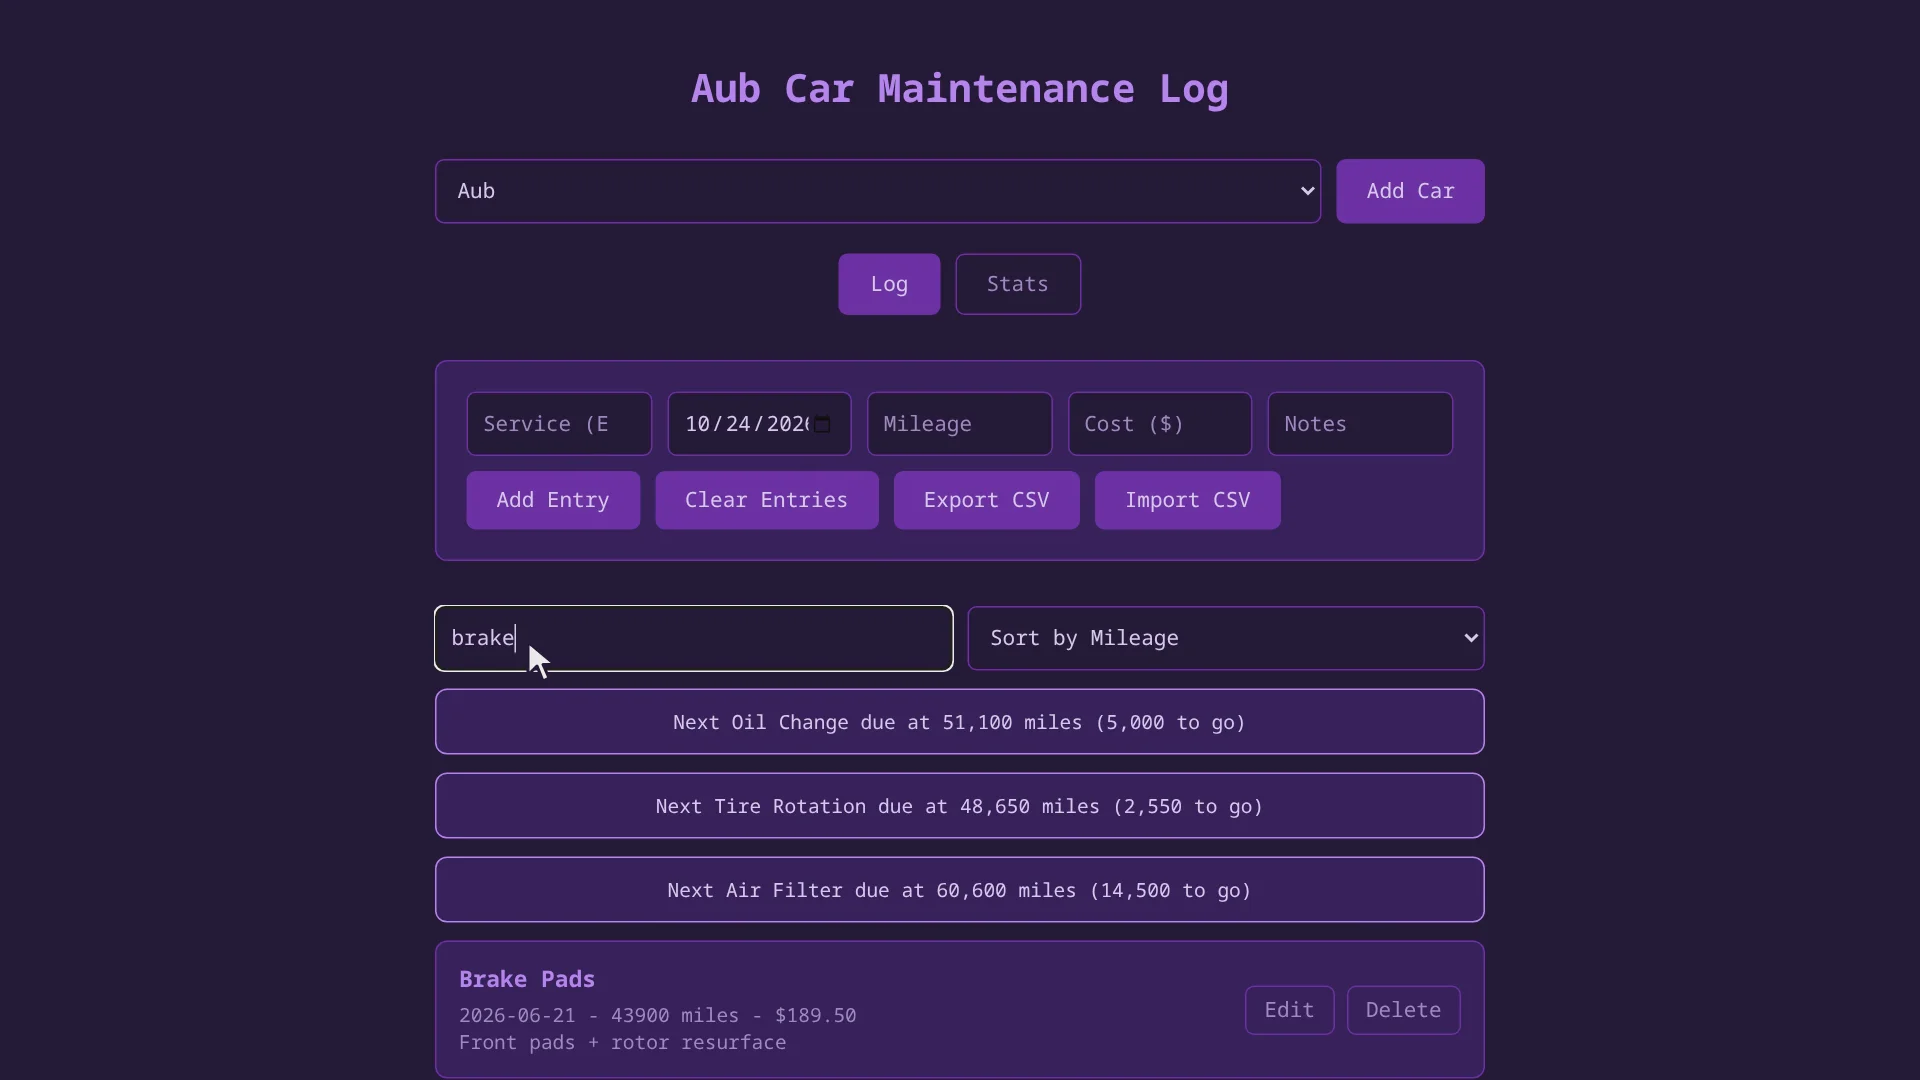1920x1080 pixels.
Task: Click Clear Entries button
Action: [767, 500]
